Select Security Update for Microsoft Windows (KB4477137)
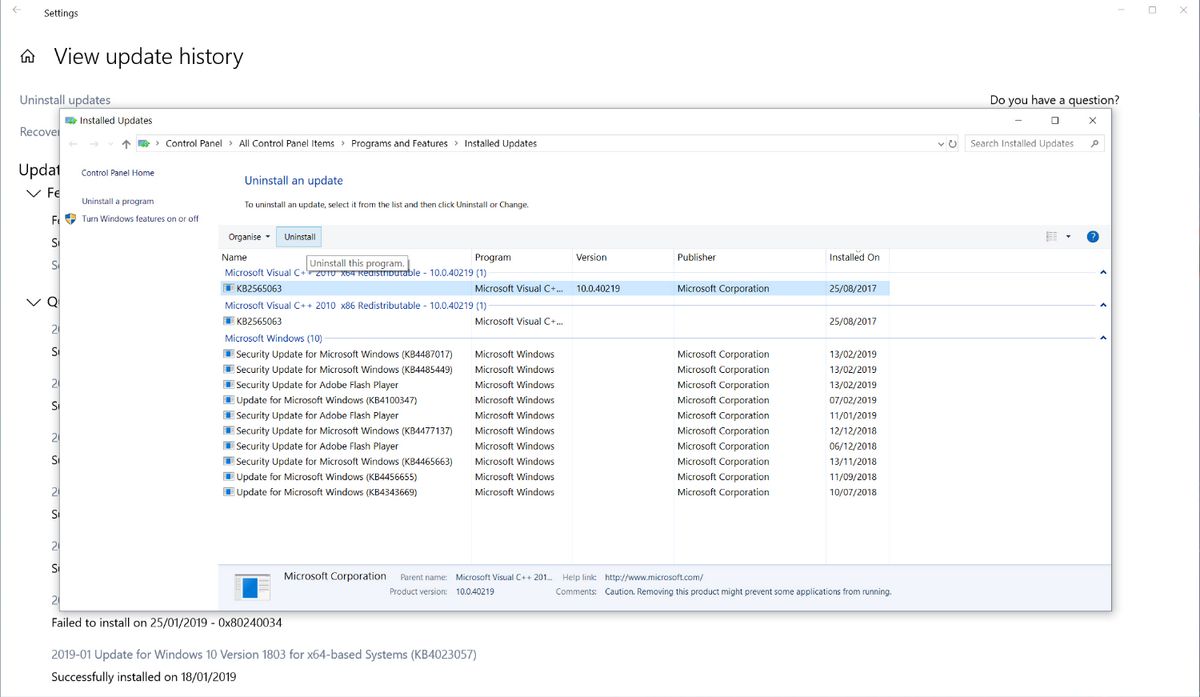Screen dimensions: 1200x697 tap(554, 431)
